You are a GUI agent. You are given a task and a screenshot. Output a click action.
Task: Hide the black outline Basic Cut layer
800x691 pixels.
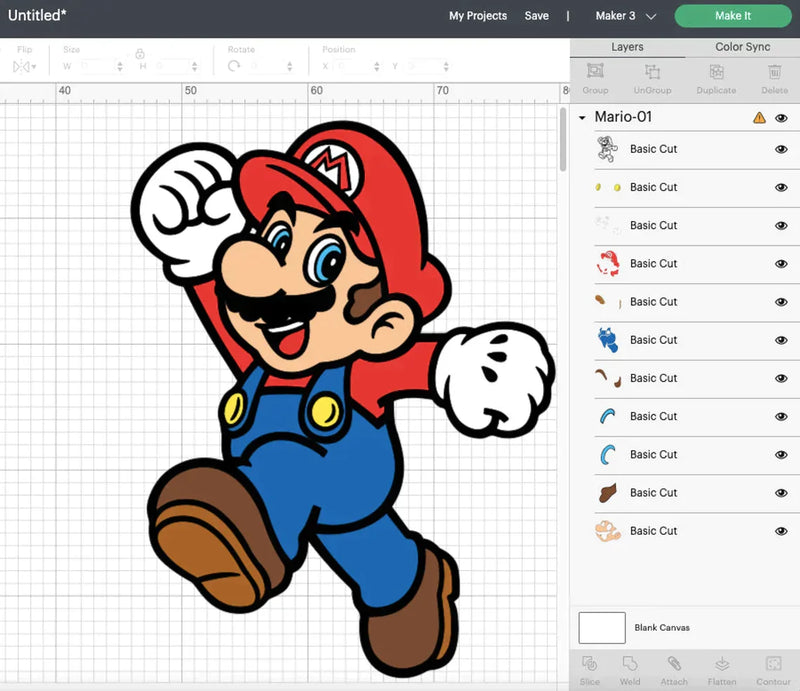click(781, 149)
